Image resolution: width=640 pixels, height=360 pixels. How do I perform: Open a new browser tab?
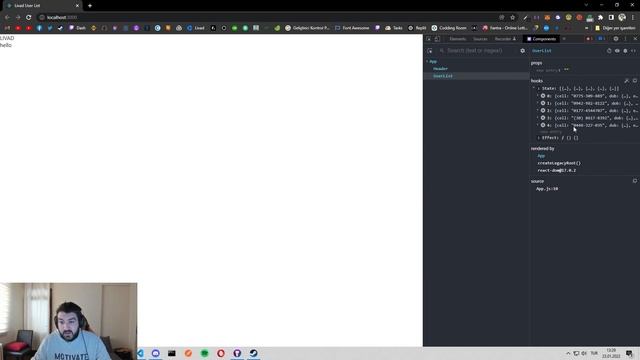90,6
